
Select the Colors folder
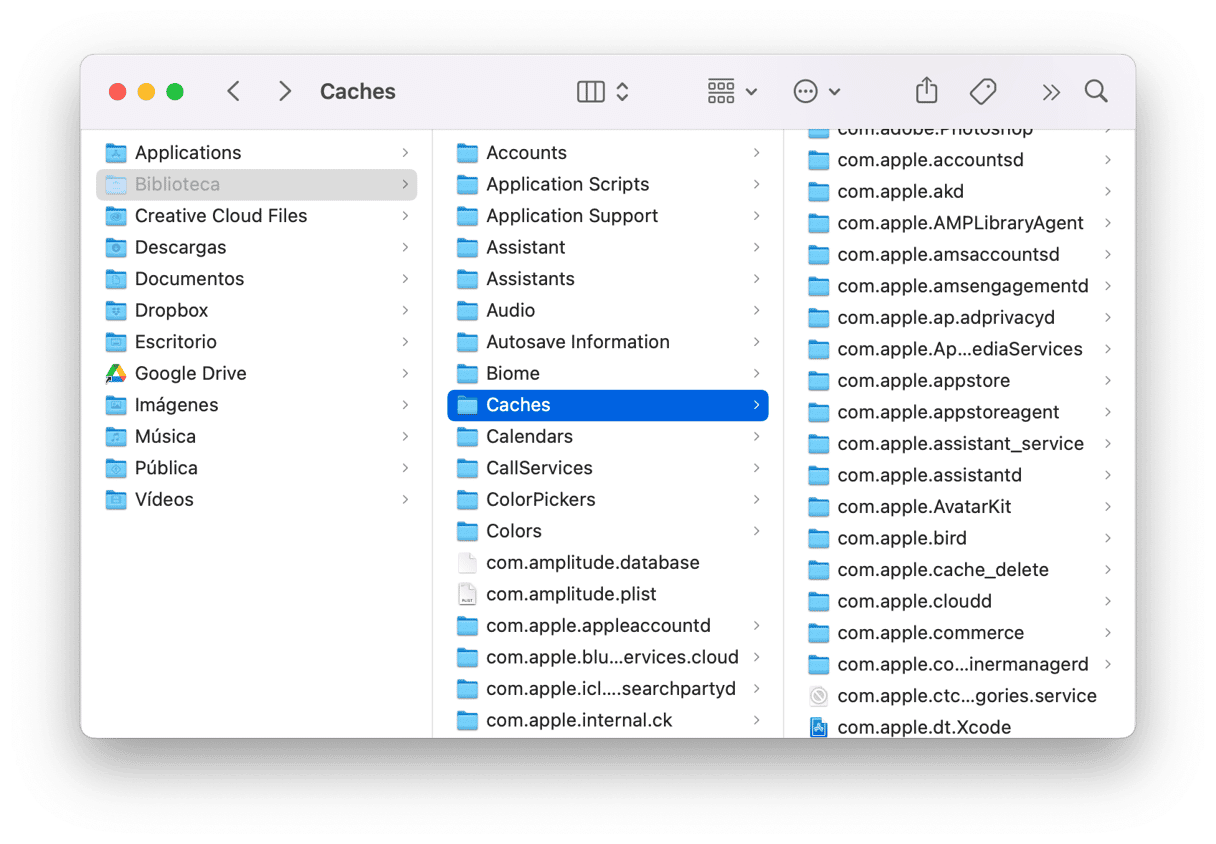point(608,531)
